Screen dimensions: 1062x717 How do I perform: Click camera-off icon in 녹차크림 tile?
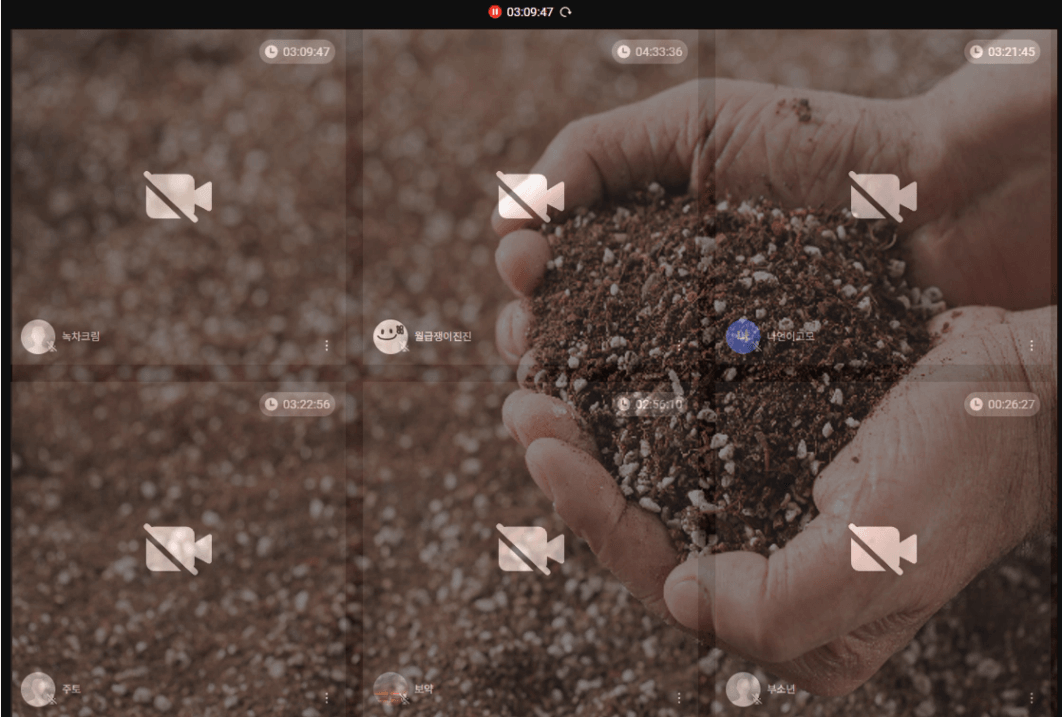click(178, 196)
